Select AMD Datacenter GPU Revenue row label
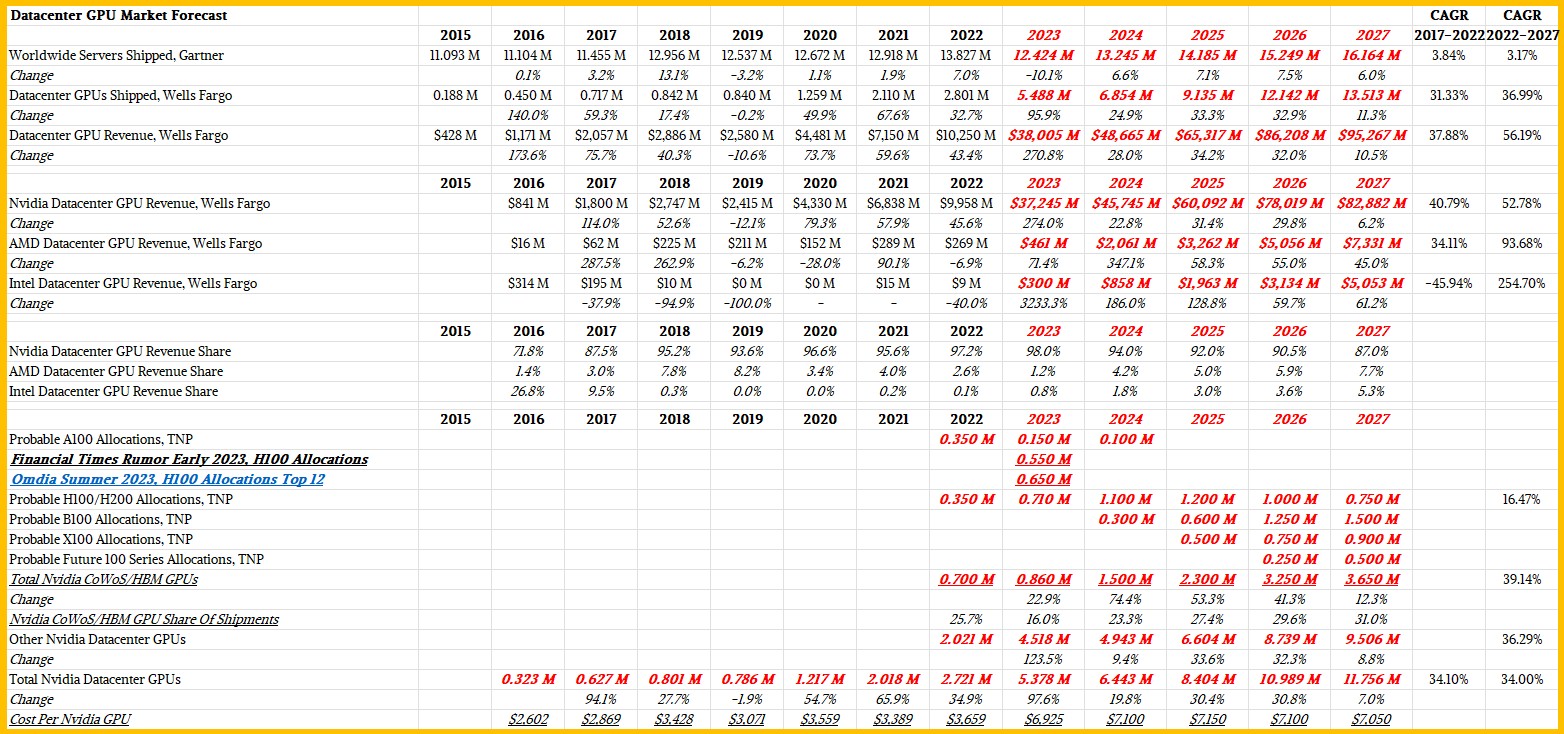1564x734 pixels. click(x=136, y=243)
